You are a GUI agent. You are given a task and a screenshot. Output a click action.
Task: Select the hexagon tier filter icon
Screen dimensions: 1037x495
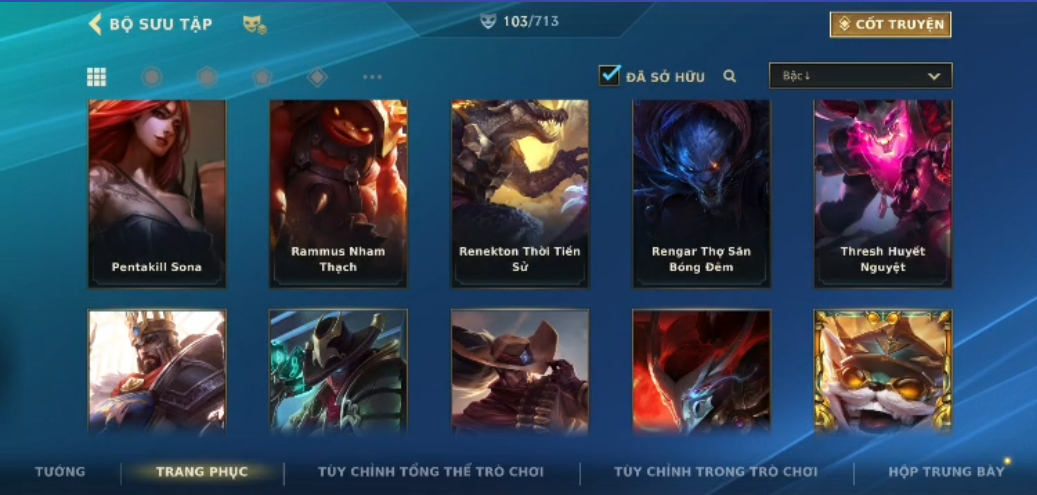pos(208,77)
